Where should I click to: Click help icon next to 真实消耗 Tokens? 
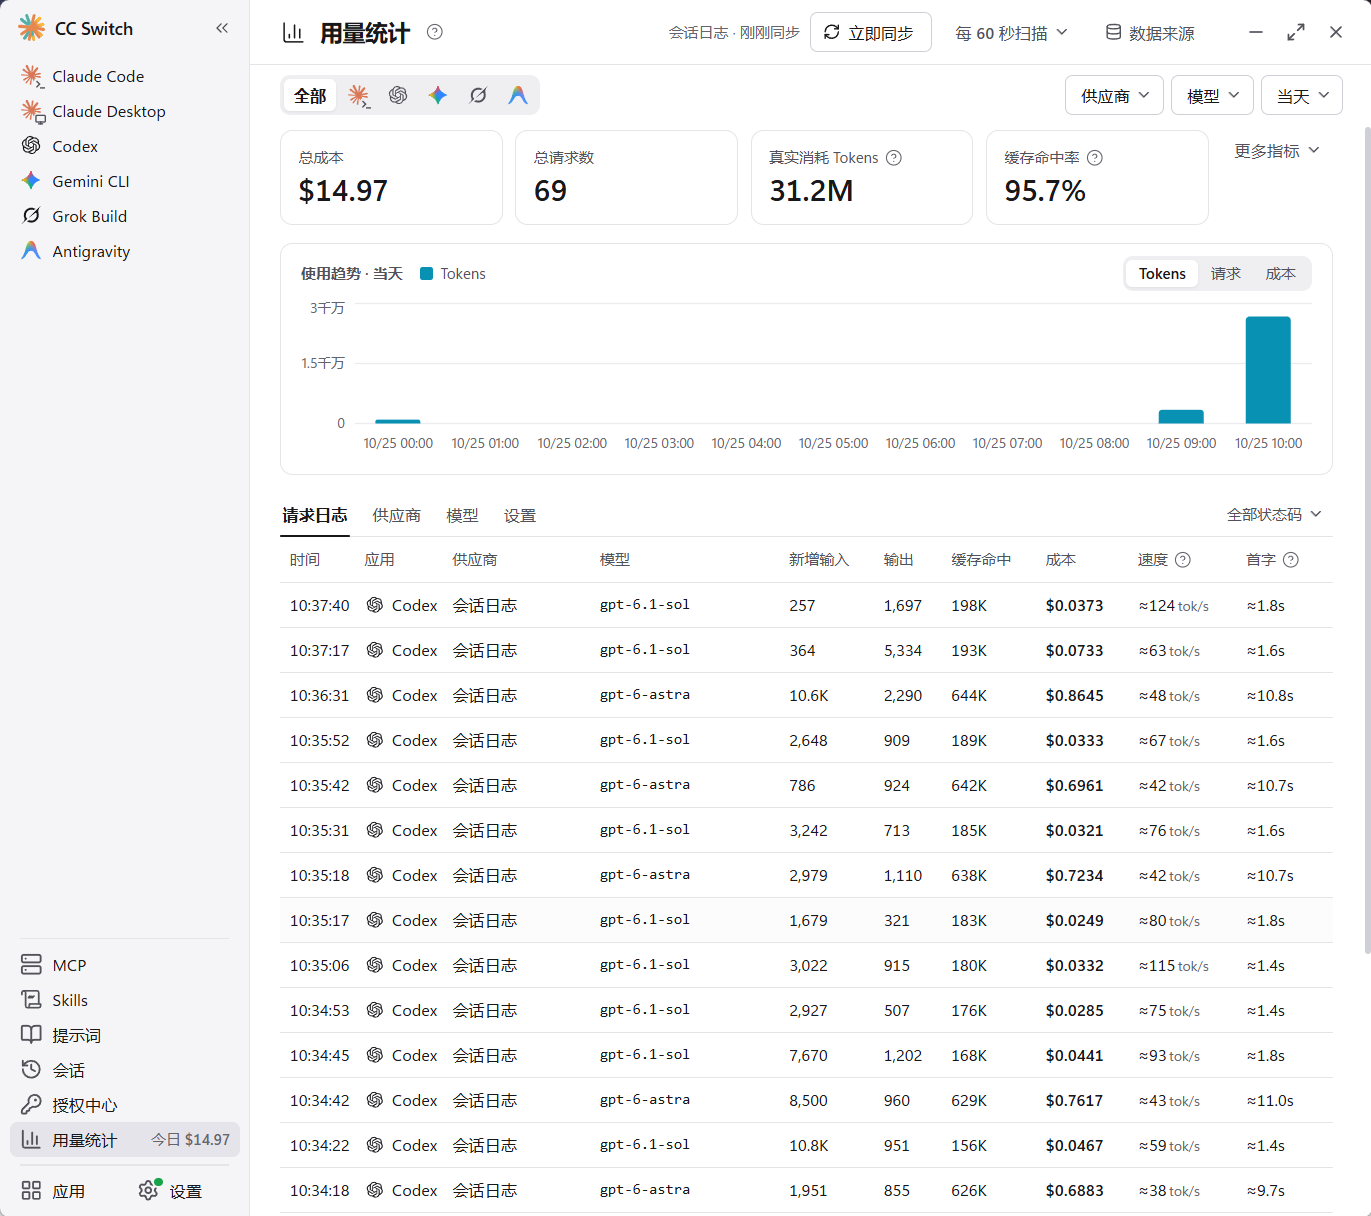click(894, 157)
